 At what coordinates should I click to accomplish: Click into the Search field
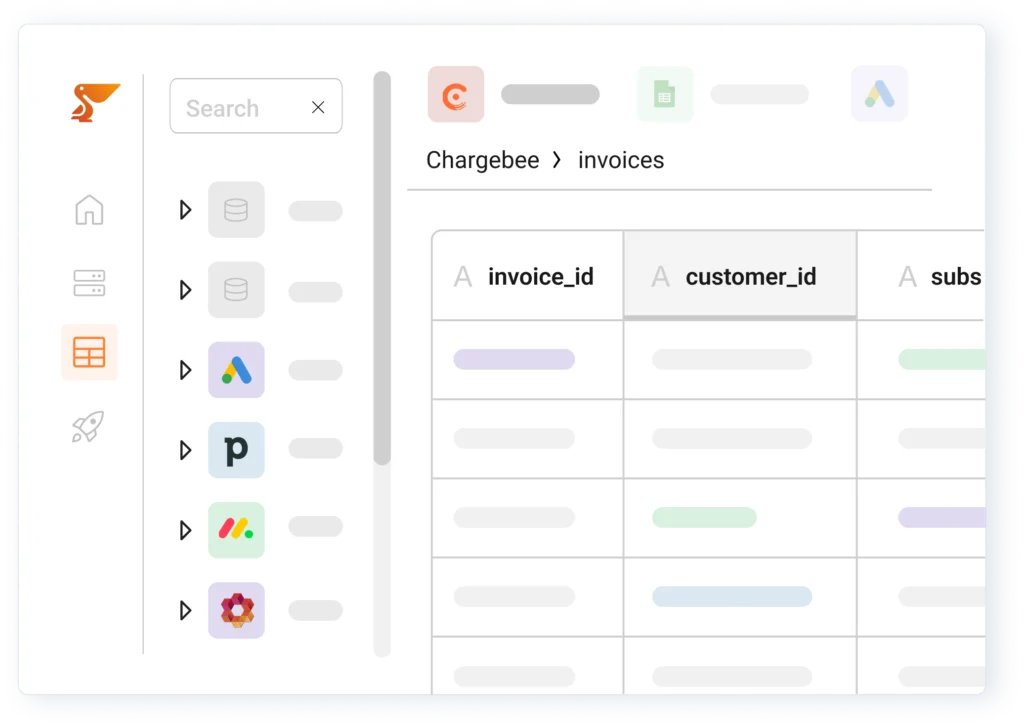coord(256,106)
